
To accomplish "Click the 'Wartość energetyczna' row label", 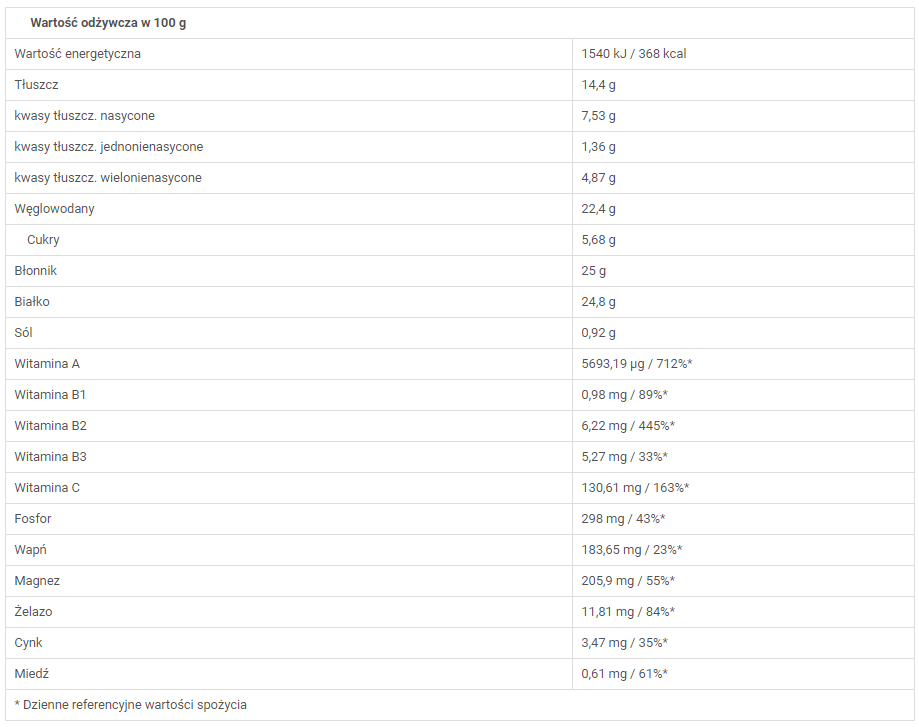I will tap(77, 54).
